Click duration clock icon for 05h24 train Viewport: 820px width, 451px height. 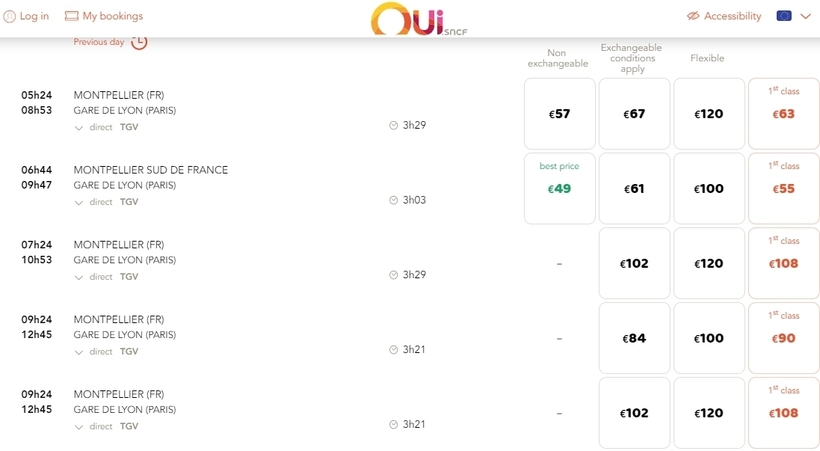coord(393,125)
